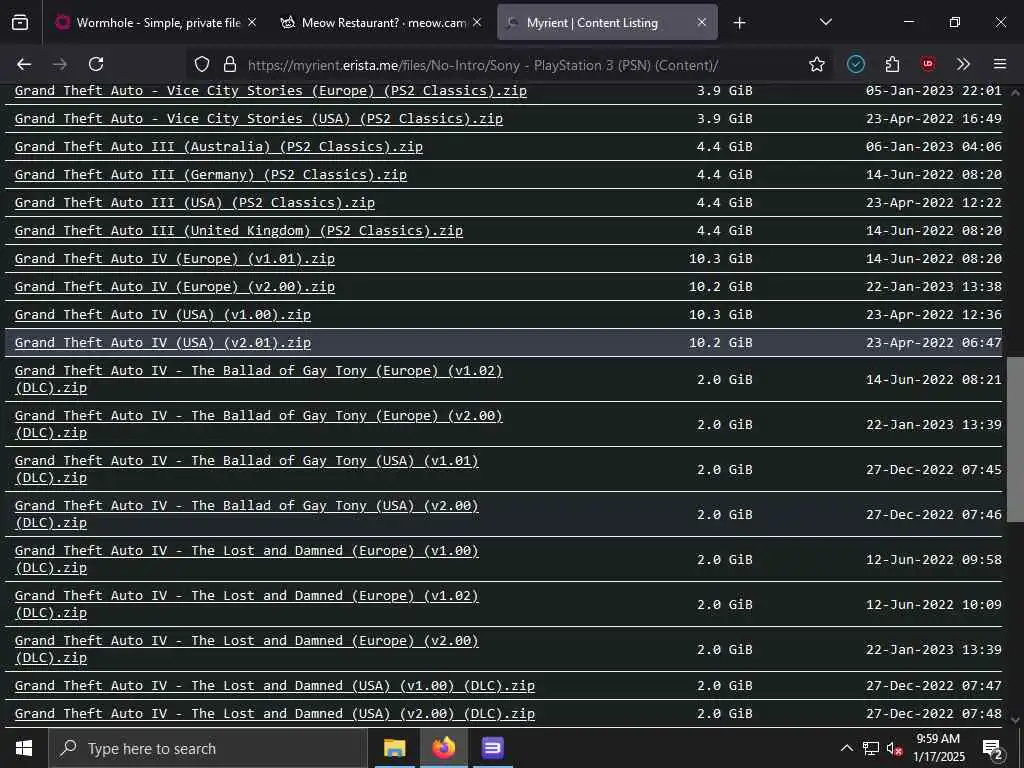Go back to previous page
Screen dimensions: 1024x768
pos(24,64)
